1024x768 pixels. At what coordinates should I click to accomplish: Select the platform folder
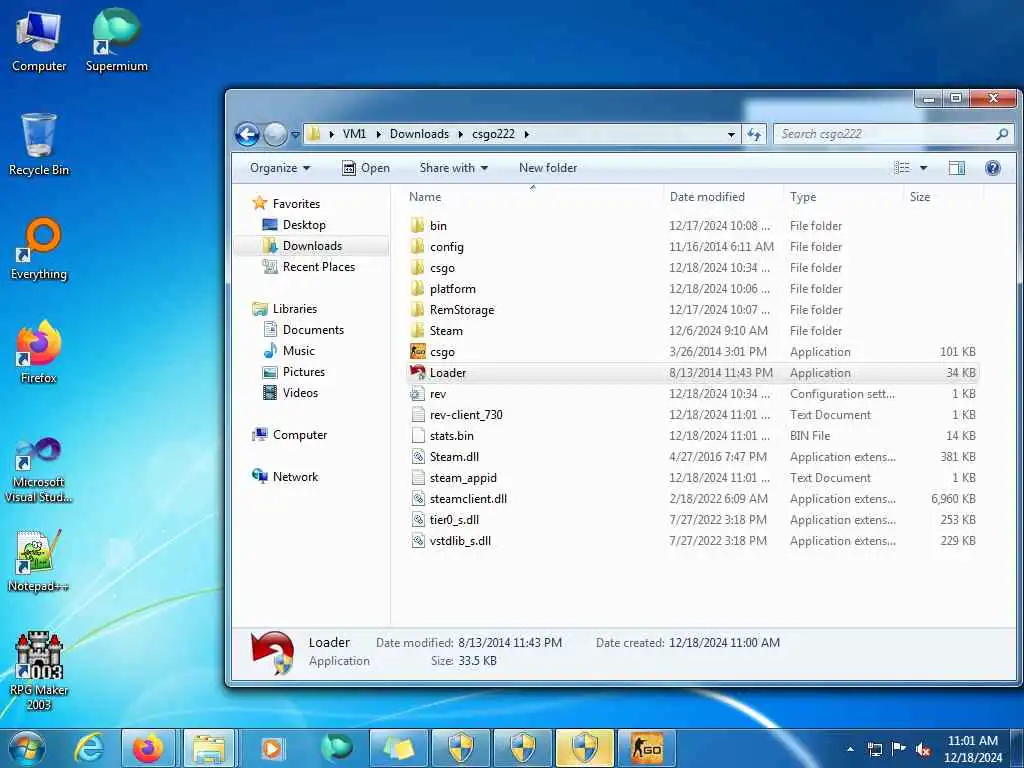click(x=453, y=289)
